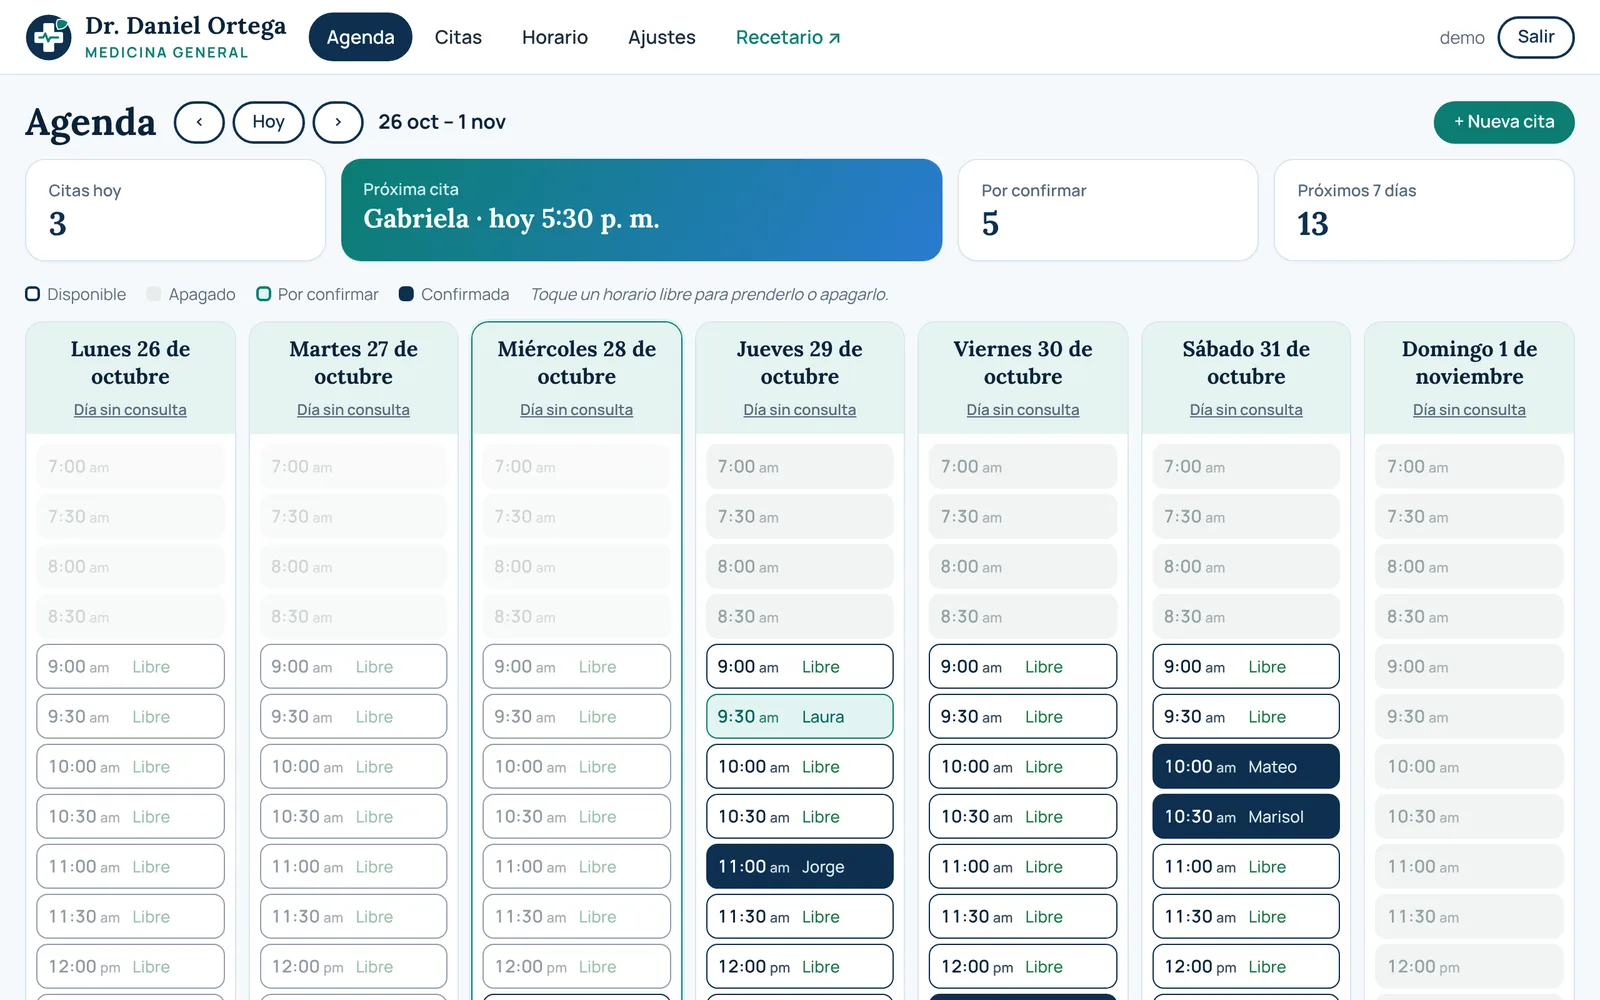Go to next week with right chevron

pos(338,122)
